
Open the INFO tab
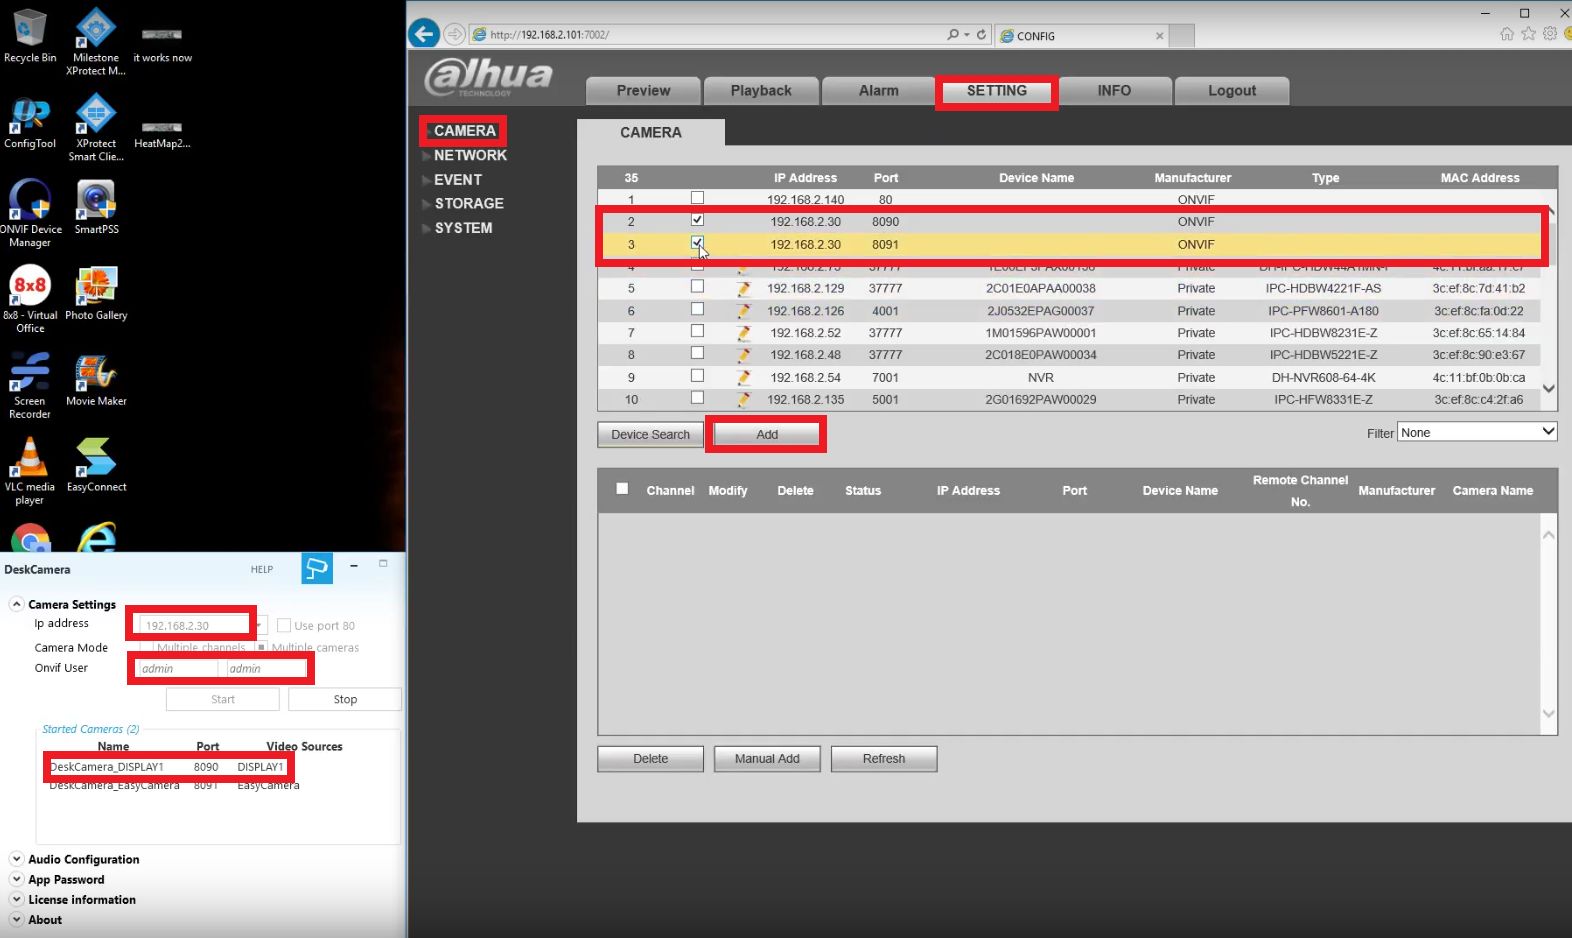click(1114, 91)
